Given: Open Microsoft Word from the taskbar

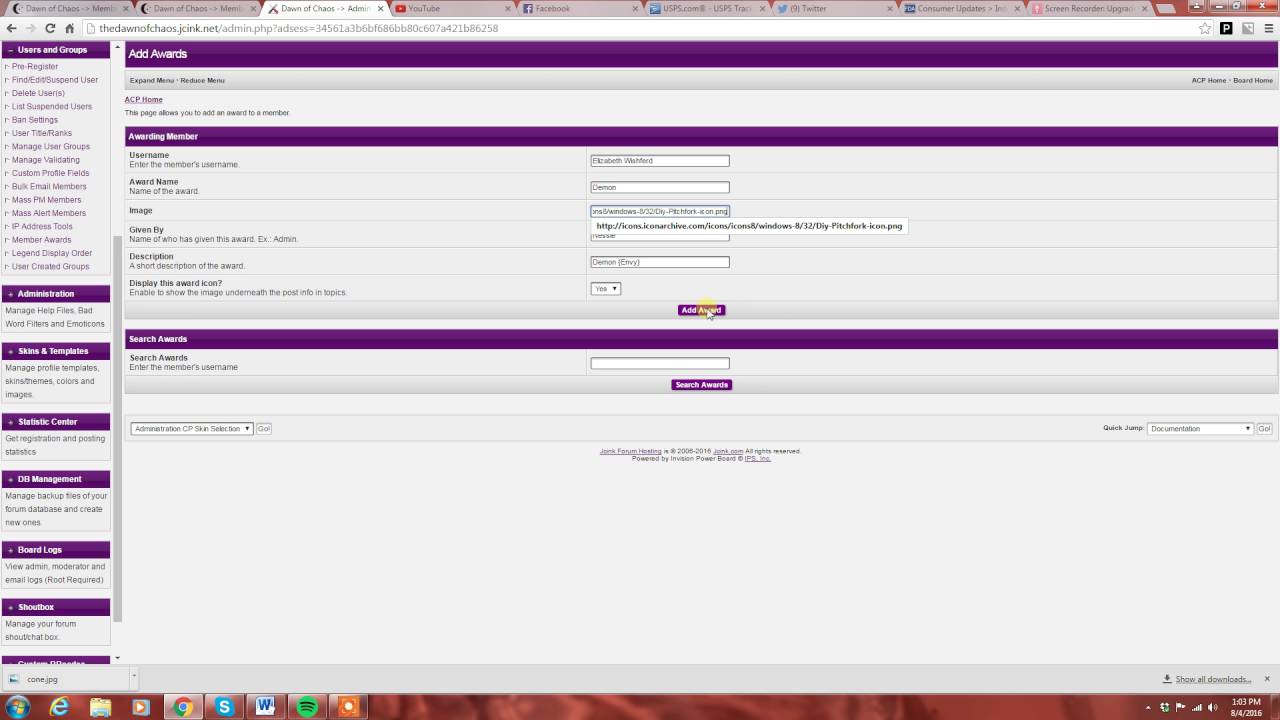Looking at the screenshot, I should pyautogui.click(x=265, y=707).
